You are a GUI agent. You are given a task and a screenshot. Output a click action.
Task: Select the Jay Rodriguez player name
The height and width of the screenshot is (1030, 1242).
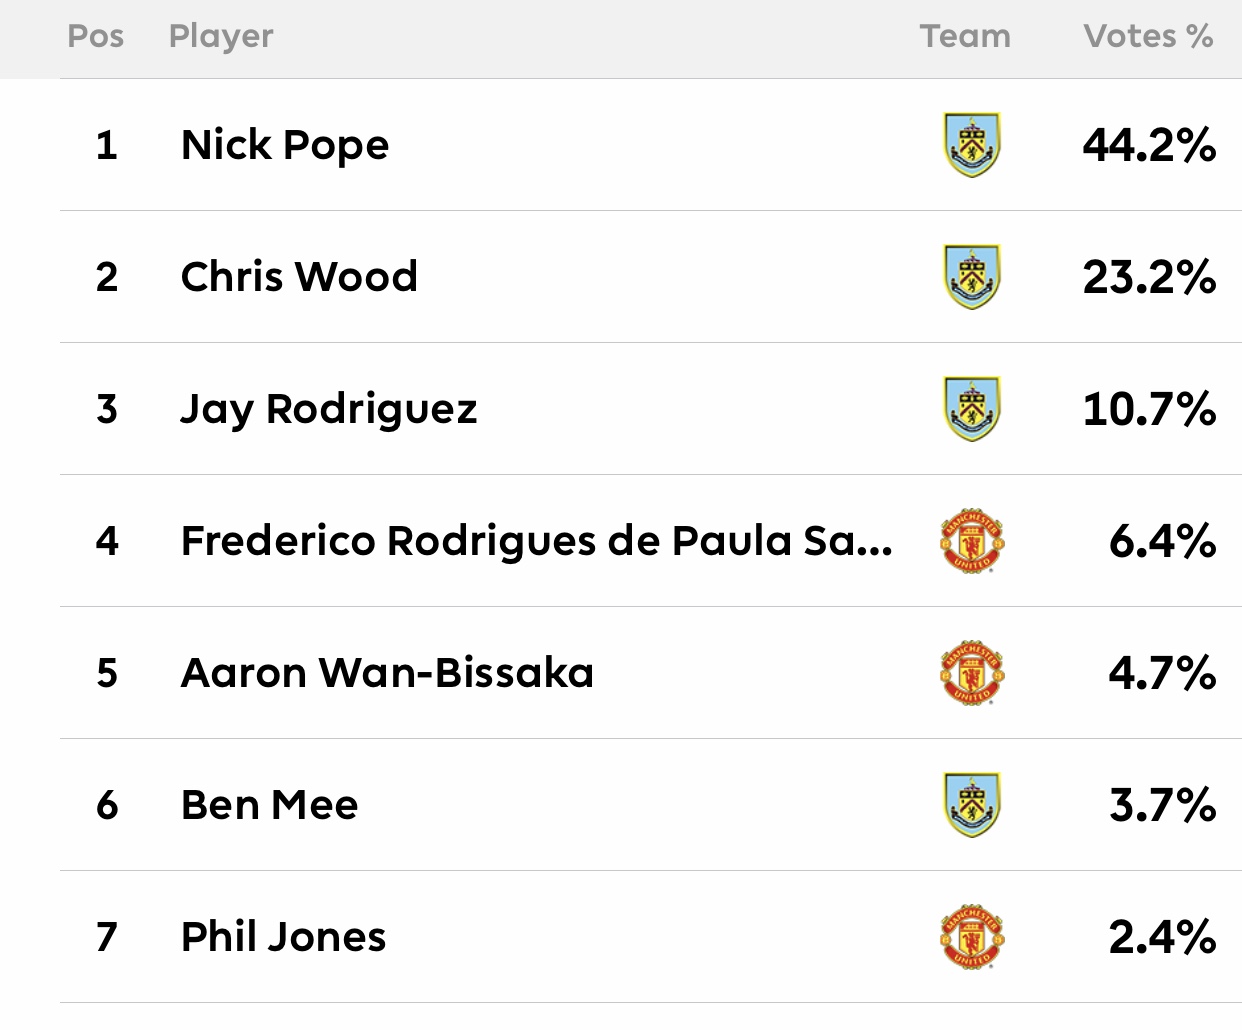pos(329,409)
